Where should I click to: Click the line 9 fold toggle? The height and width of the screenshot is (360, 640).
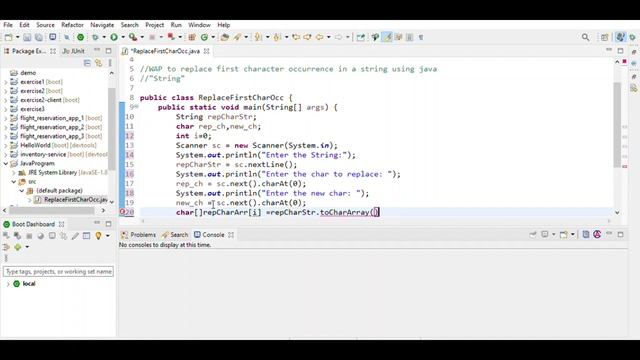pos(137,107)
